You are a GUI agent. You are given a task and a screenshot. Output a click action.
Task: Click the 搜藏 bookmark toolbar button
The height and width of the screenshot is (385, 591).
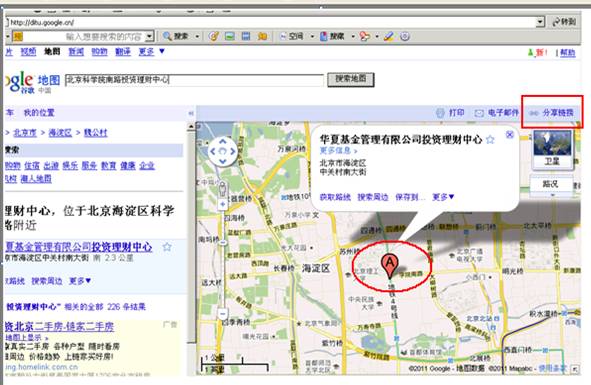click(332, 36)
